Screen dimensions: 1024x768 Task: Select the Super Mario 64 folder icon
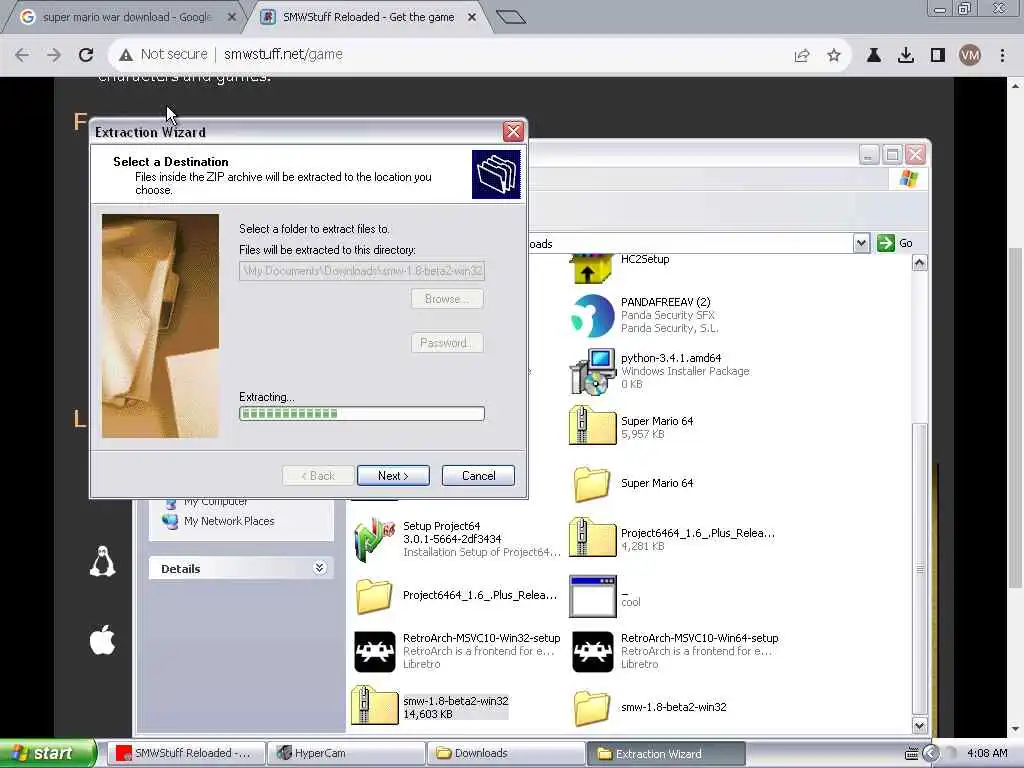click(x=592, y=484)
